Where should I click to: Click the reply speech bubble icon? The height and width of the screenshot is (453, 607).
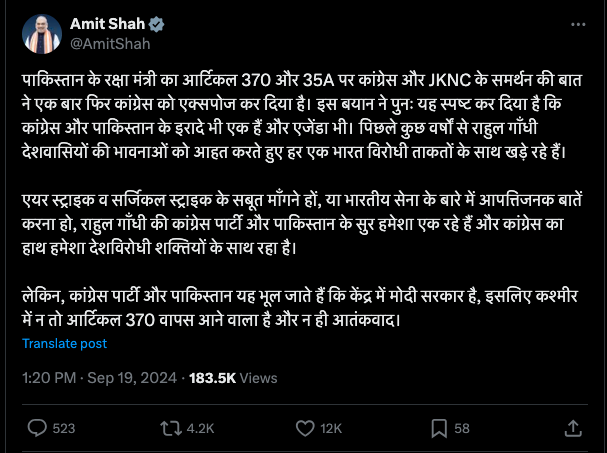[37, 428]
